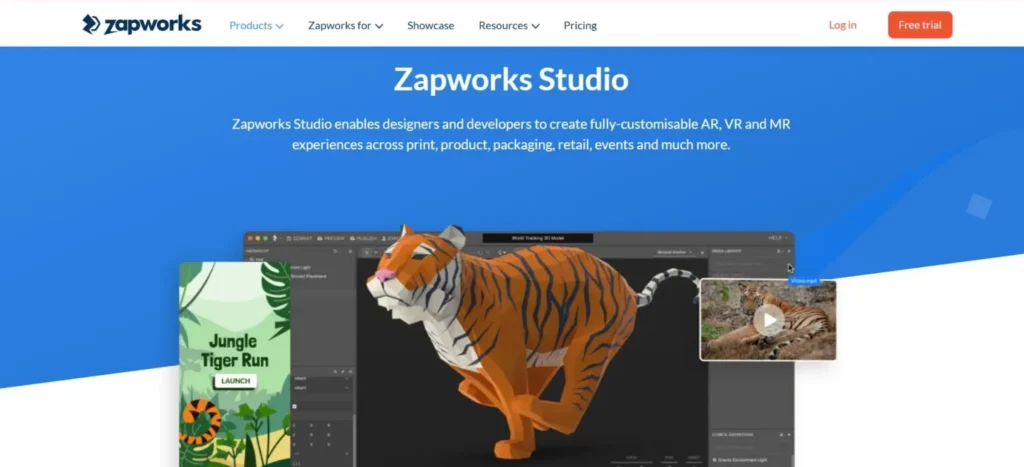The width and height of the screenshot is (1024, 467).
Task: Open the Pricing page
Action: (x=580, y=25)
